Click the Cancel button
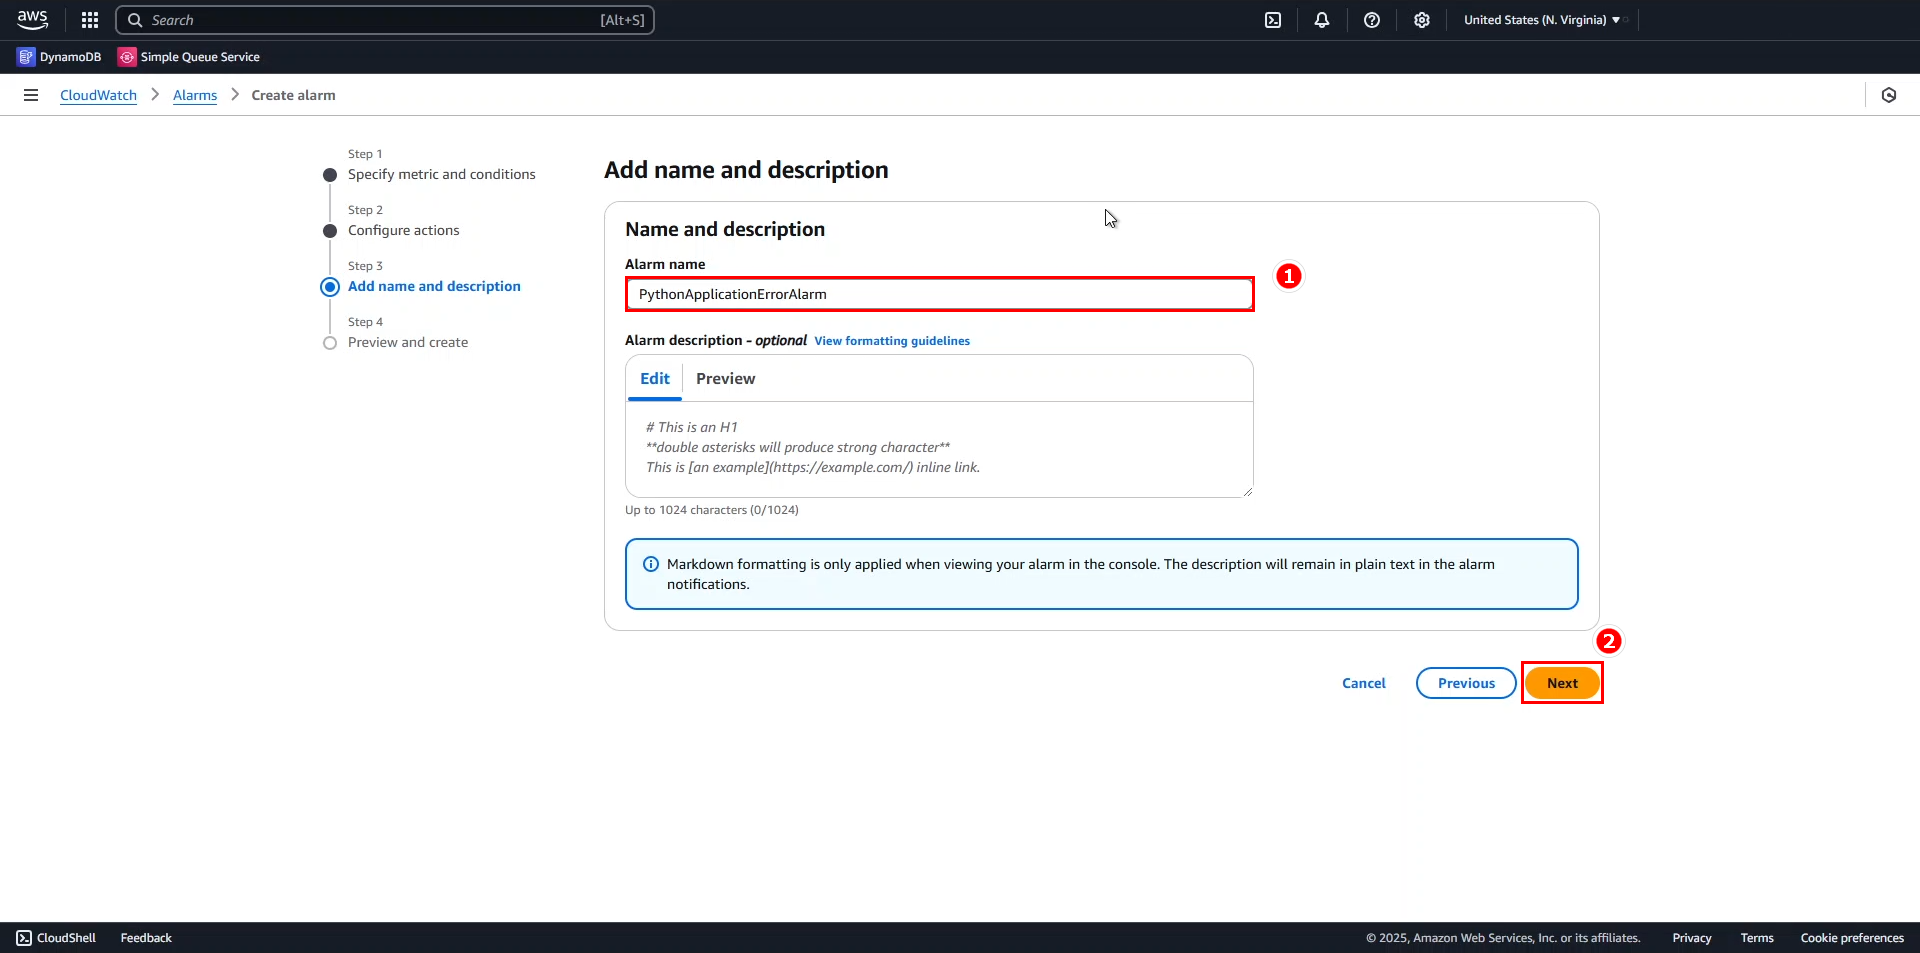 point(1364,683)
